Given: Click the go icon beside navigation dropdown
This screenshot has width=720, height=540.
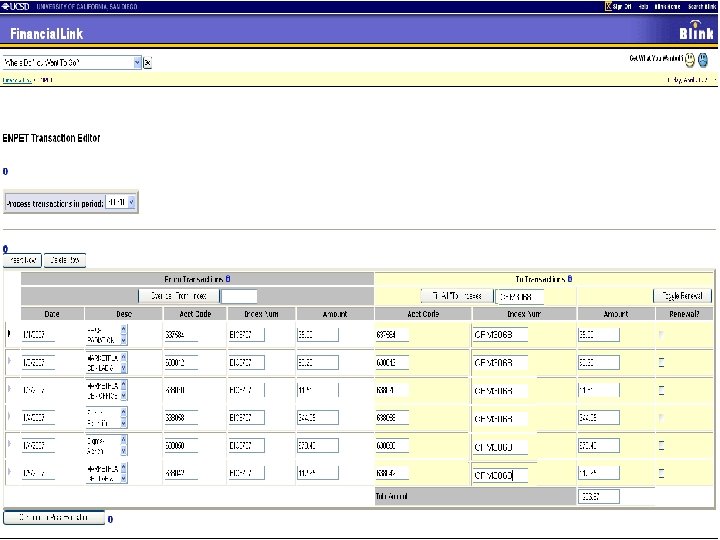Looking at the screenshot, I should [x=148, y=62].
